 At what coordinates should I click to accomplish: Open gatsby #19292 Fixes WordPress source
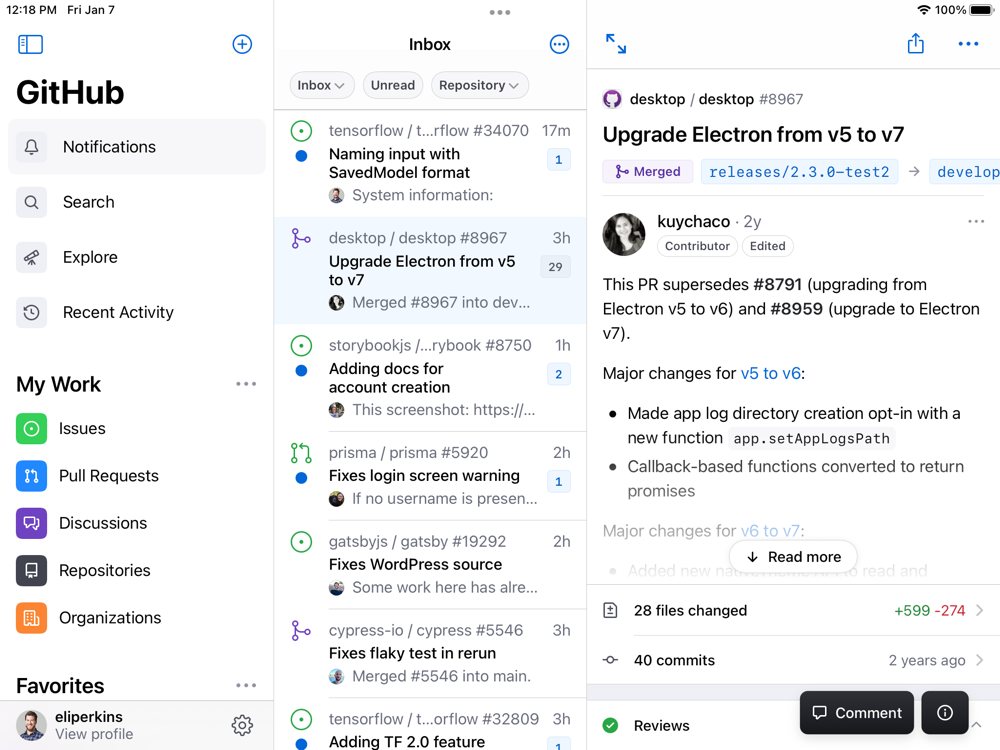point(430,564)
